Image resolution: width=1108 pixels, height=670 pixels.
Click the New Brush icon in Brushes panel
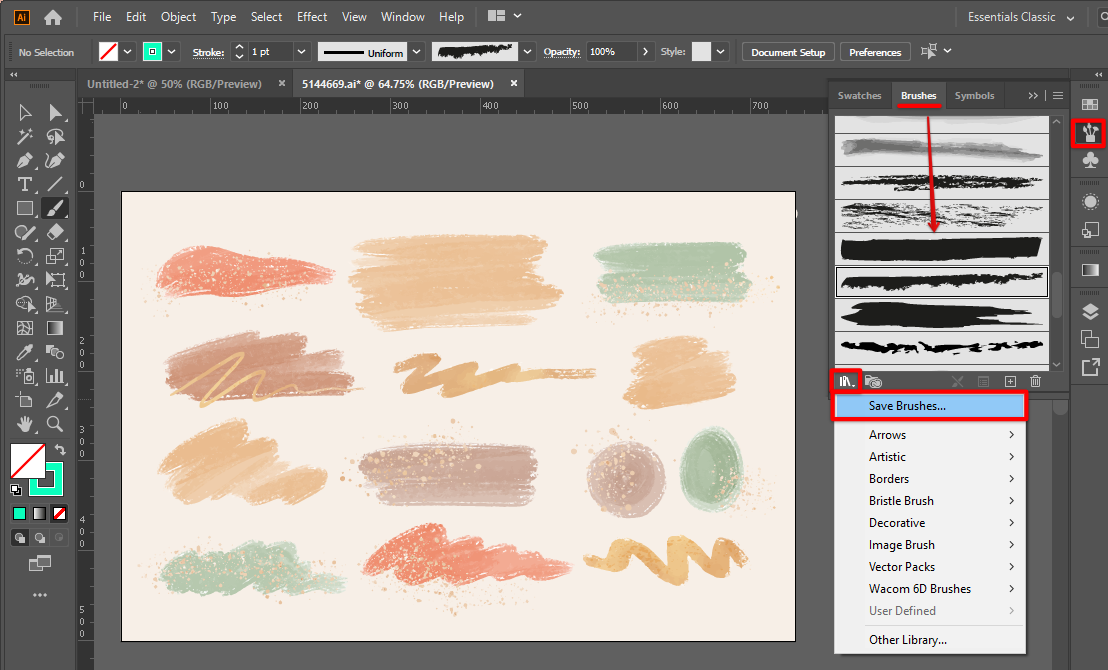click(1010, 381)
